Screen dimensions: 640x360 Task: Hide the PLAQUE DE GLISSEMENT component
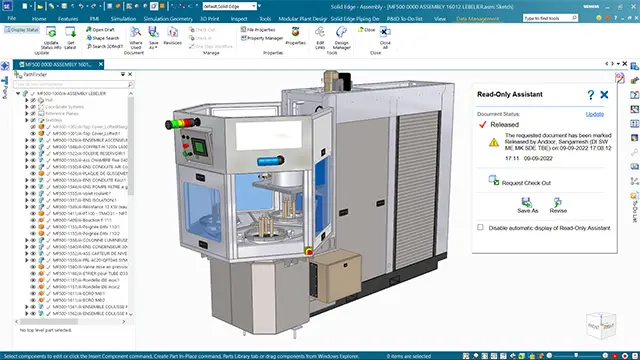pyautogui.click(x=33, y=173)
